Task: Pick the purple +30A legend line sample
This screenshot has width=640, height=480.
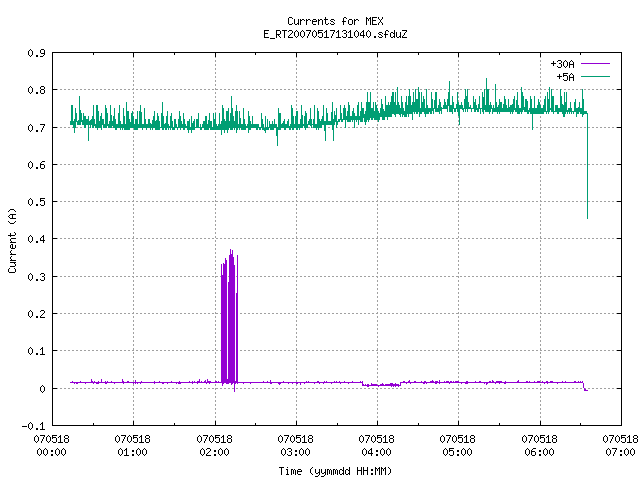Action: 596,64
